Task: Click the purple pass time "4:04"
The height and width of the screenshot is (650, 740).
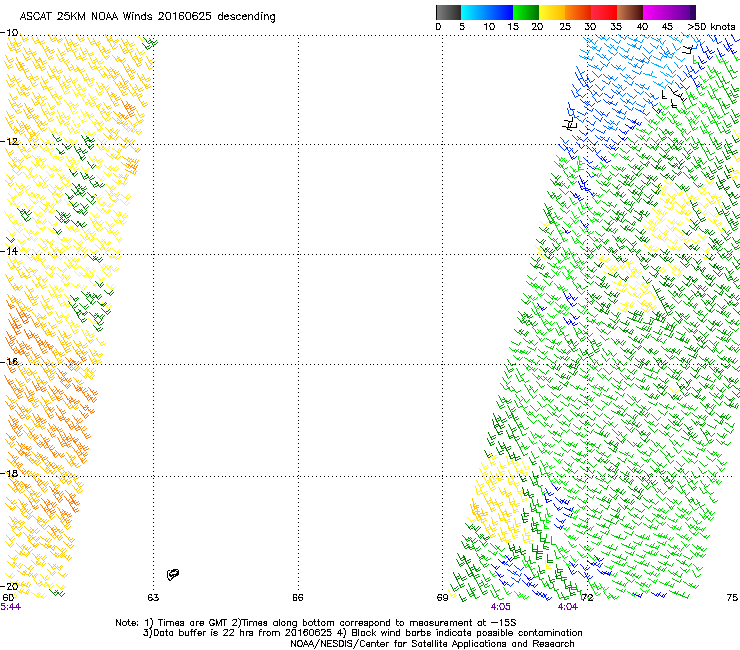Action: point(567,606)
